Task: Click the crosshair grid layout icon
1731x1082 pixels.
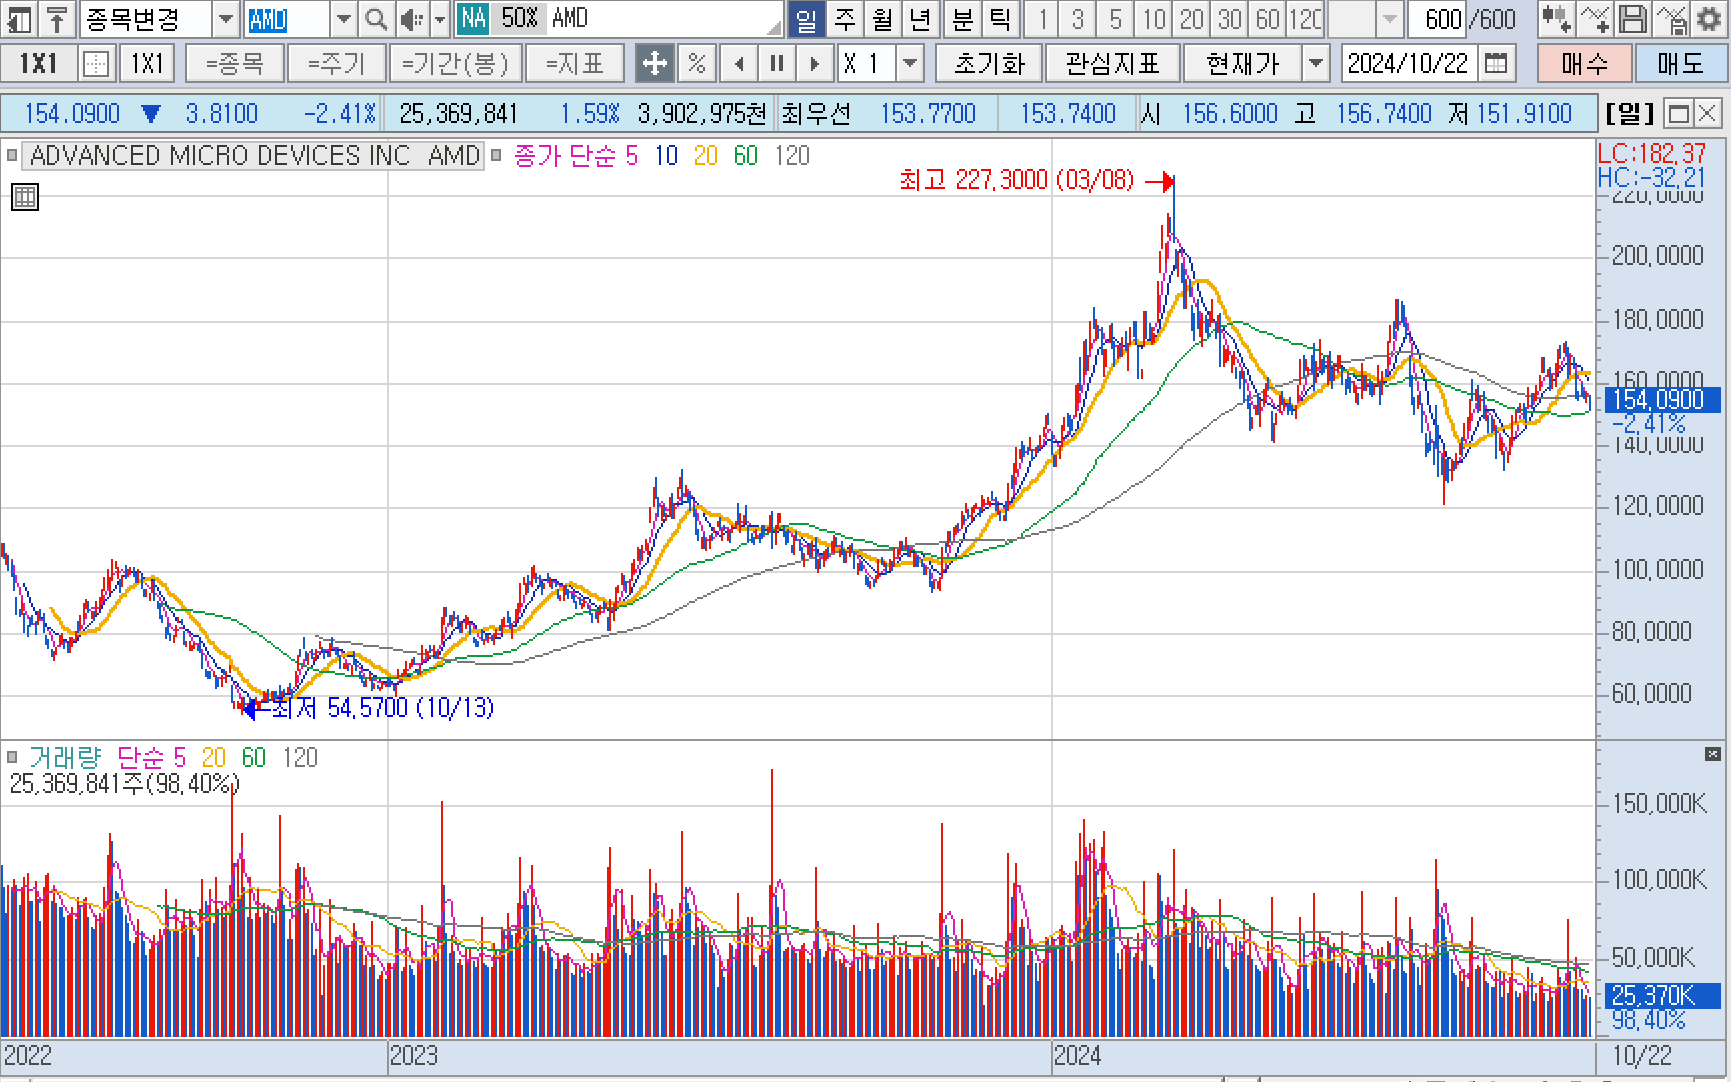Action: click(x=96, y=64)
